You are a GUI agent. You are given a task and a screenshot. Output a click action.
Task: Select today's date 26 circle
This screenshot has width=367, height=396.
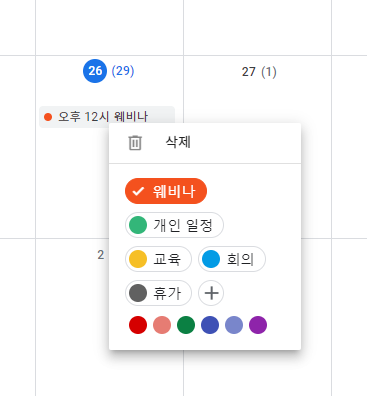[x=95, y=71]
